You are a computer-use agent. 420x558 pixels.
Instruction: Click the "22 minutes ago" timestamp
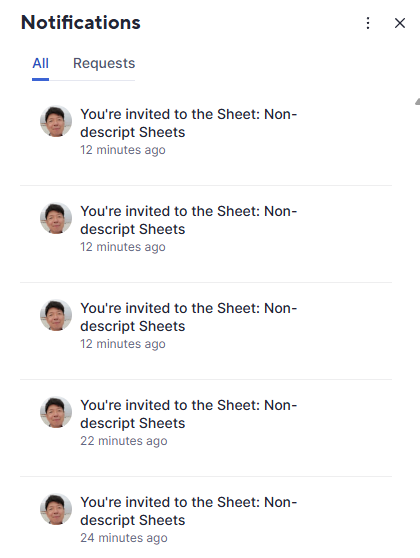124,441
